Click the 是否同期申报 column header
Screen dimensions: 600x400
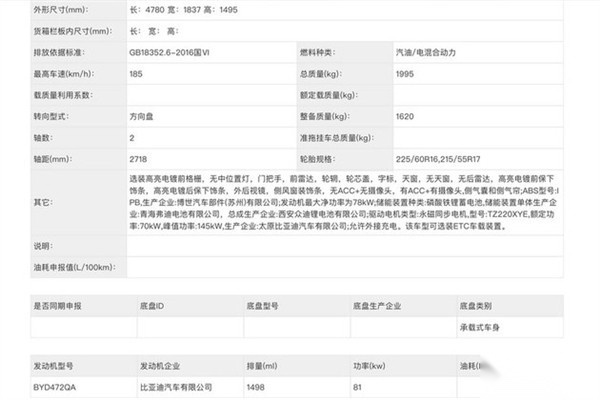coord(57,306)
